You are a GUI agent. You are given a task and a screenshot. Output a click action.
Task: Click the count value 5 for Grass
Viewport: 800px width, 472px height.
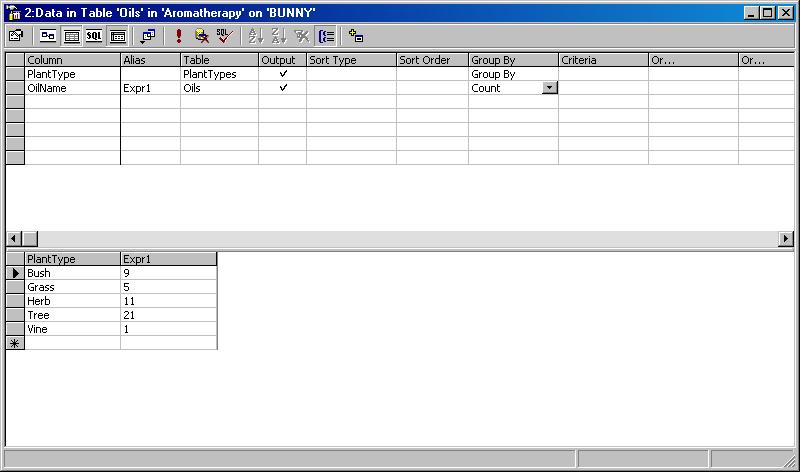point(169,287)
